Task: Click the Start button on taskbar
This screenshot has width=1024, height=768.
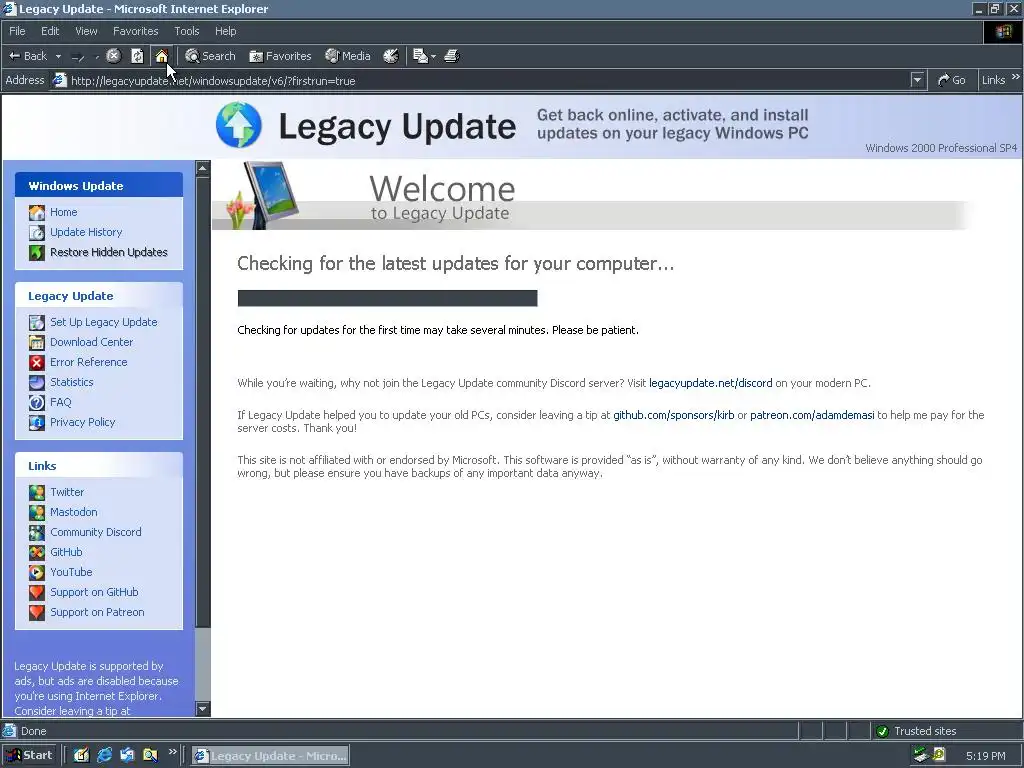Action: 29,755
